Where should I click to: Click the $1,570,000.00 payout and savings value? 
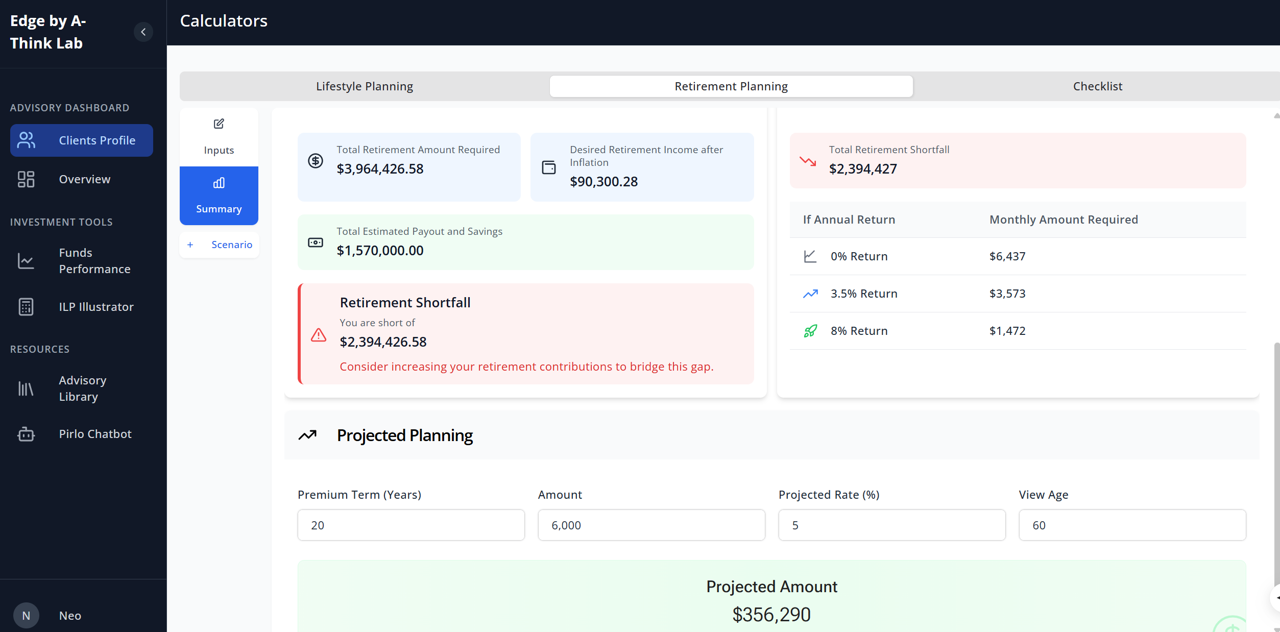click(380, 251)
